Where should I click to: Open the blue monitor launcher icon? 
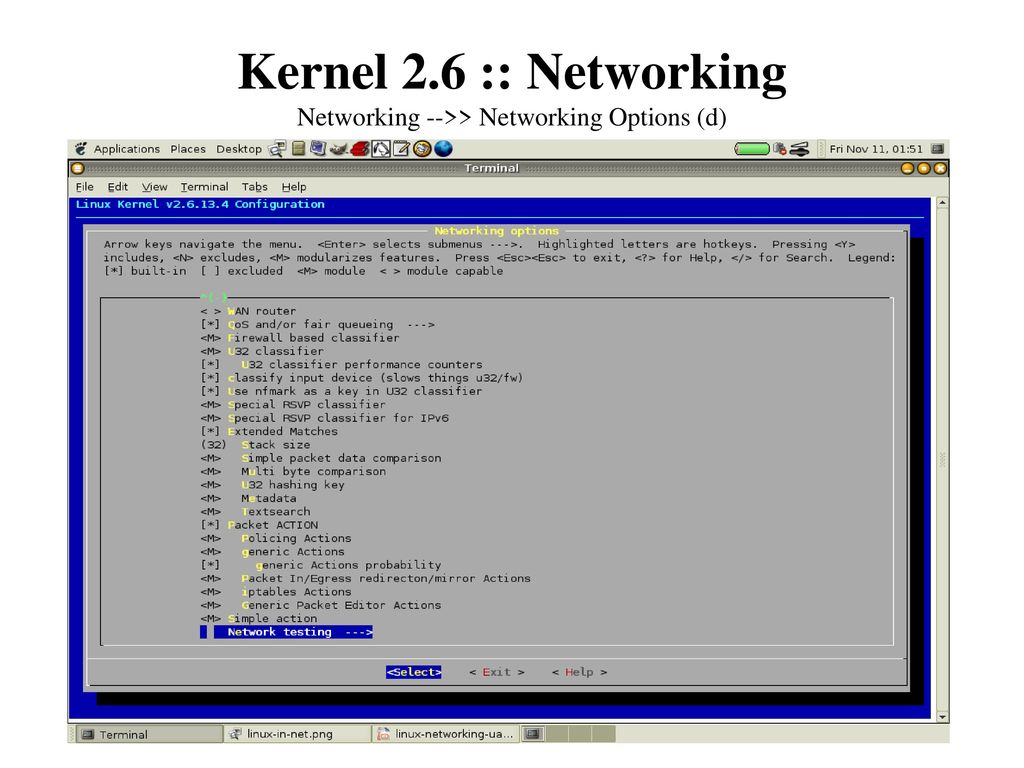pos(318,149)
